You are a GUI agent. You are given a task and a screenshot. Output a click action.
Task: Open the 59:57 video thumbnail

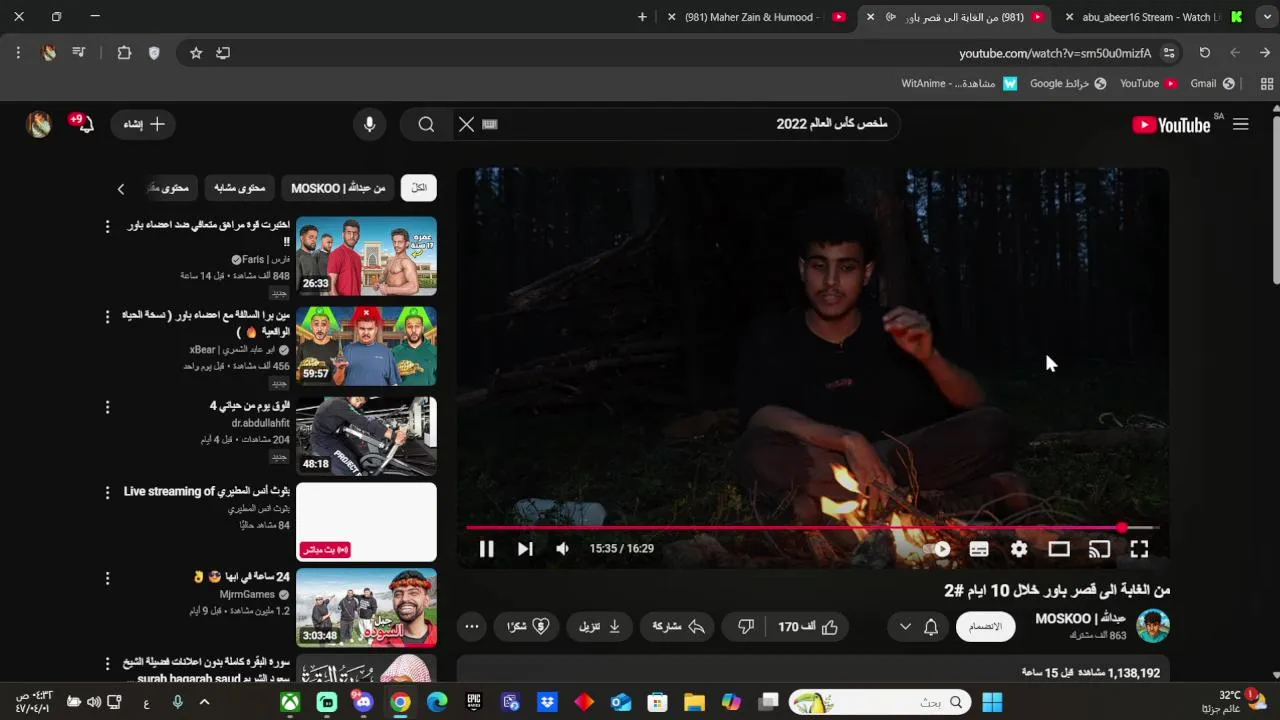(x=366, y=346)
